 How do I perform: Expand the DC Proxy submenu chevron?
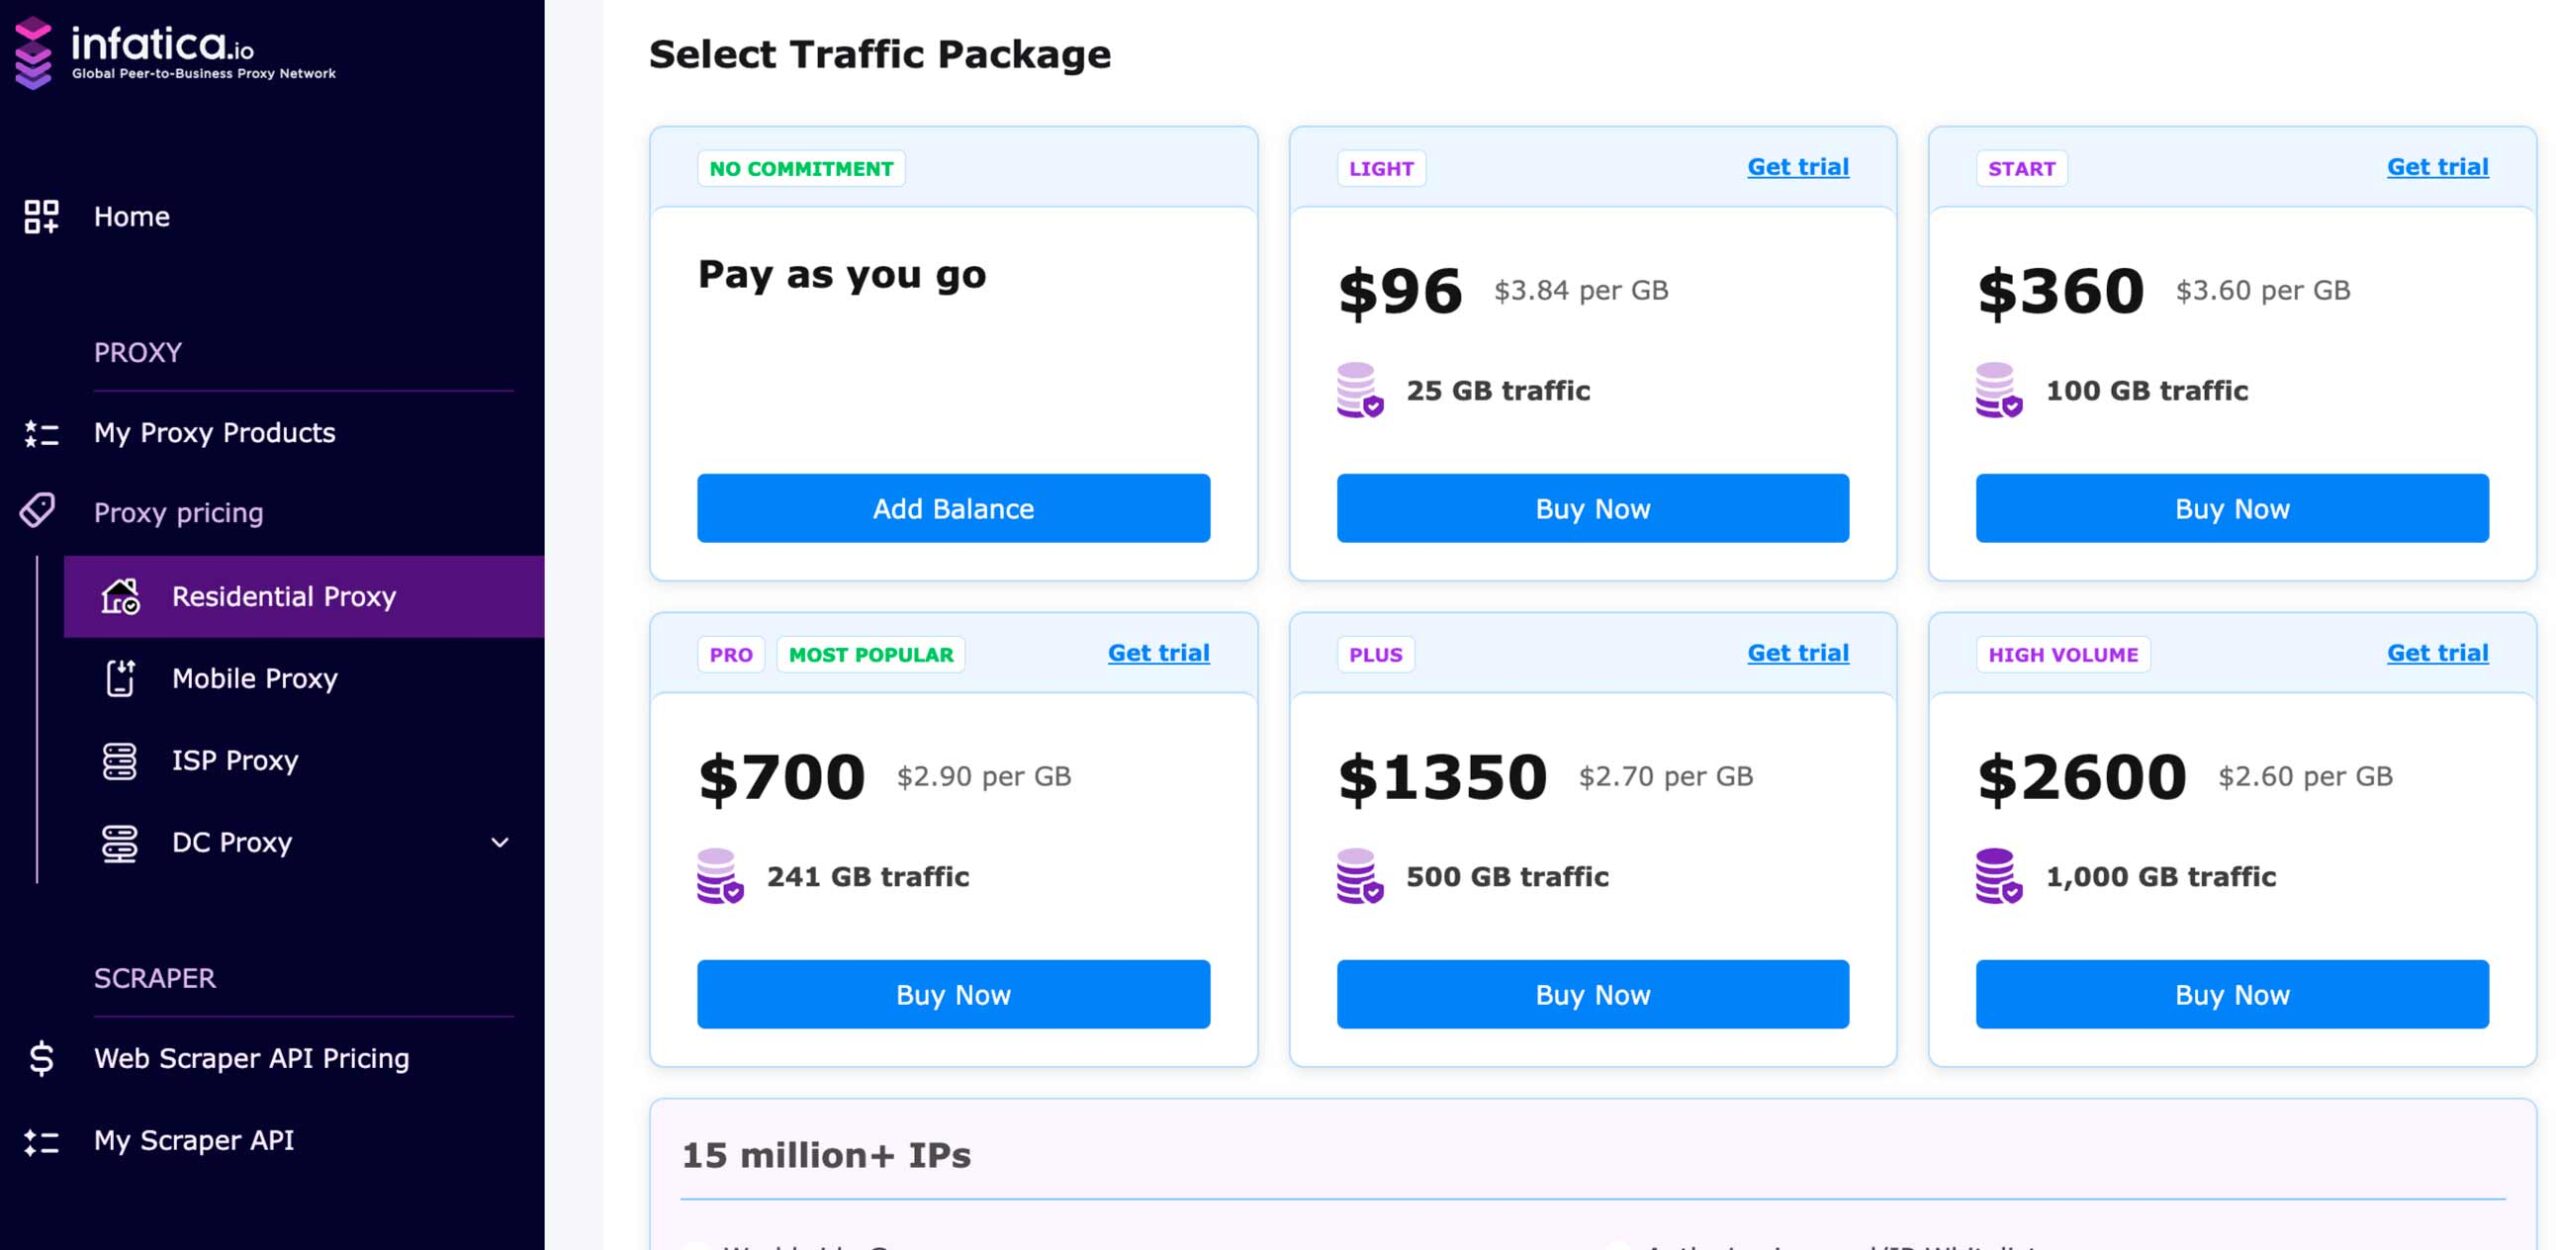tap(500, 843)
